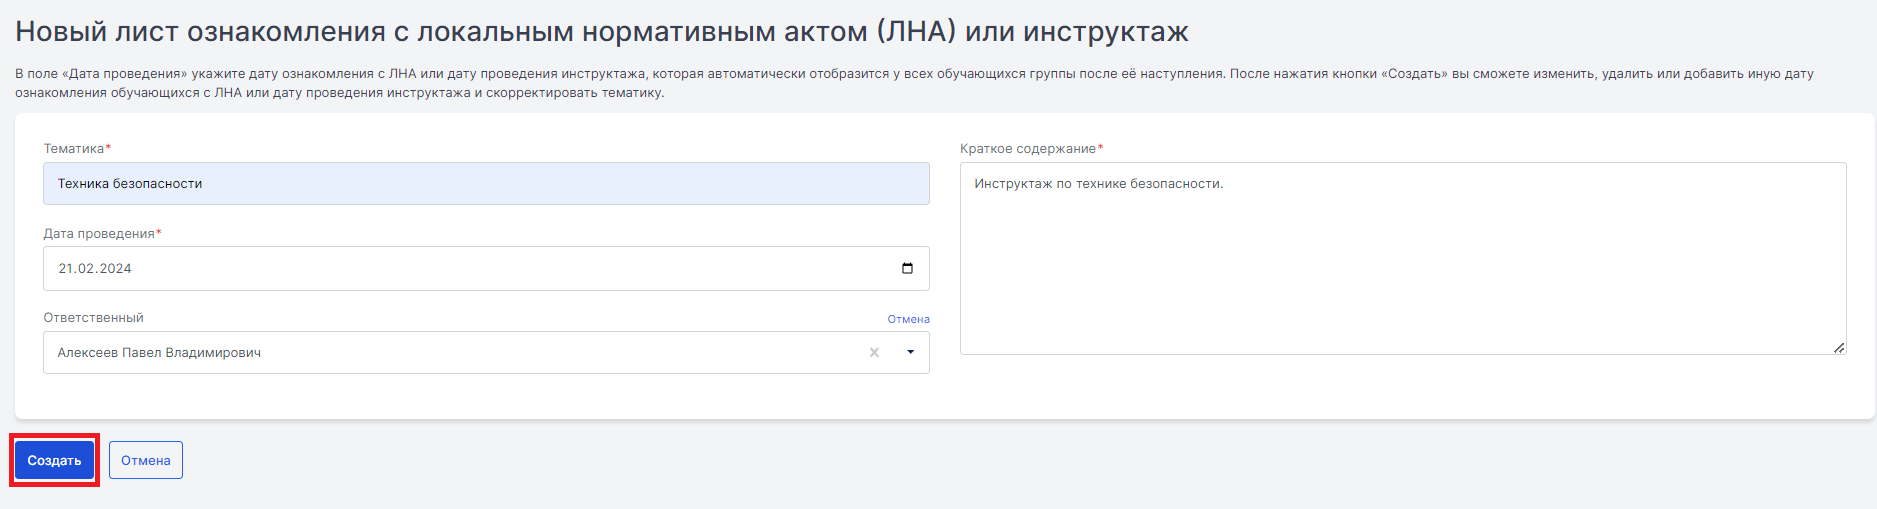1877x509 pixels.
Task: Select the day segment 21 in the date
Action: [x=65, y=268]
